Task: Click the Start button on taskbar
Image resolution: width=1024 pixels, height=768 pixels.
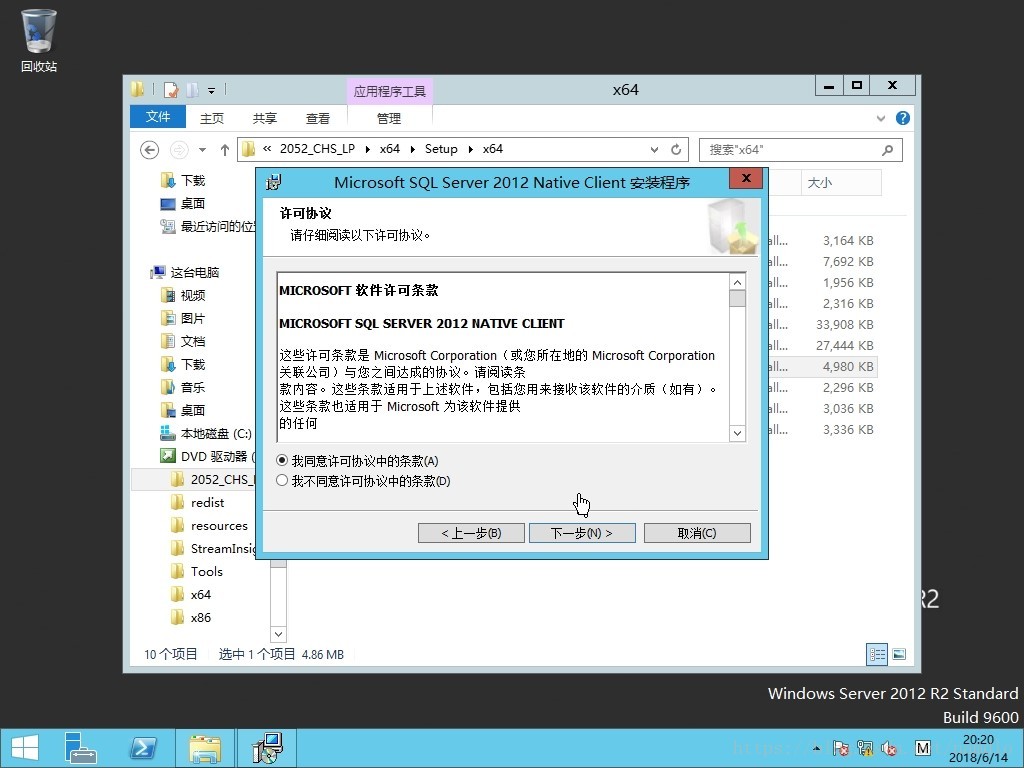Action: coord(25,748)
